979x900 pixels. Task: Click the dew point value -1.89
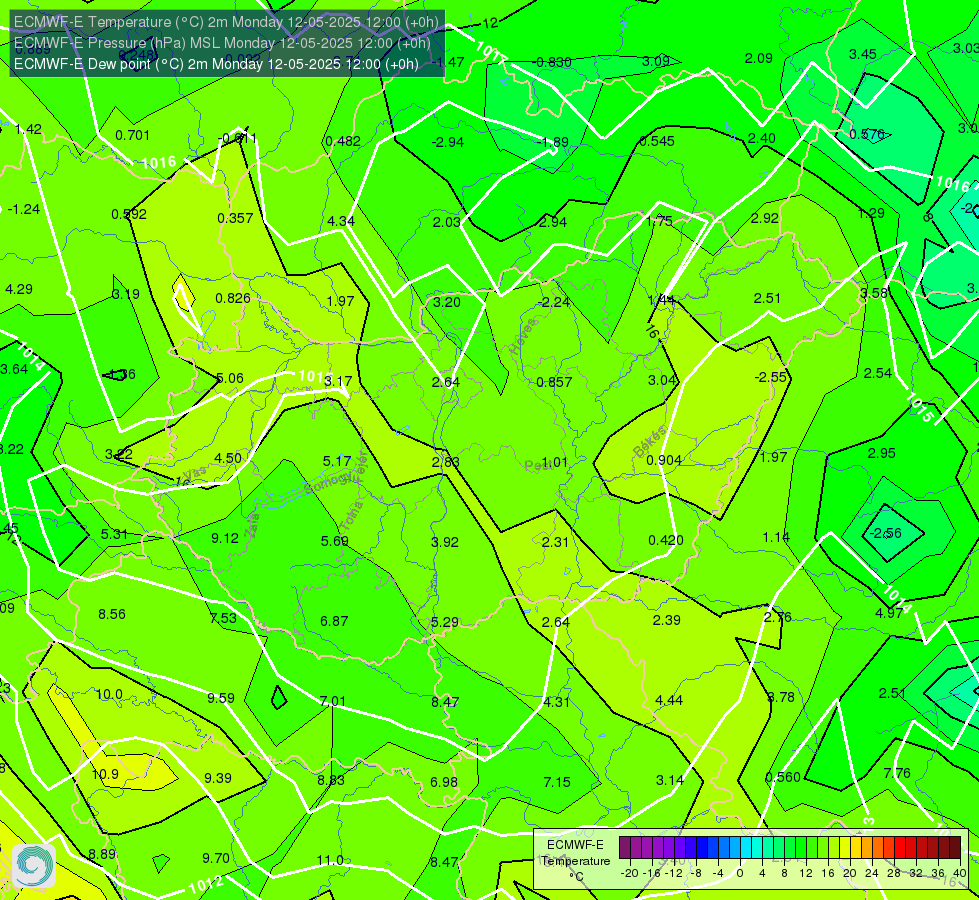pos(553,142)
